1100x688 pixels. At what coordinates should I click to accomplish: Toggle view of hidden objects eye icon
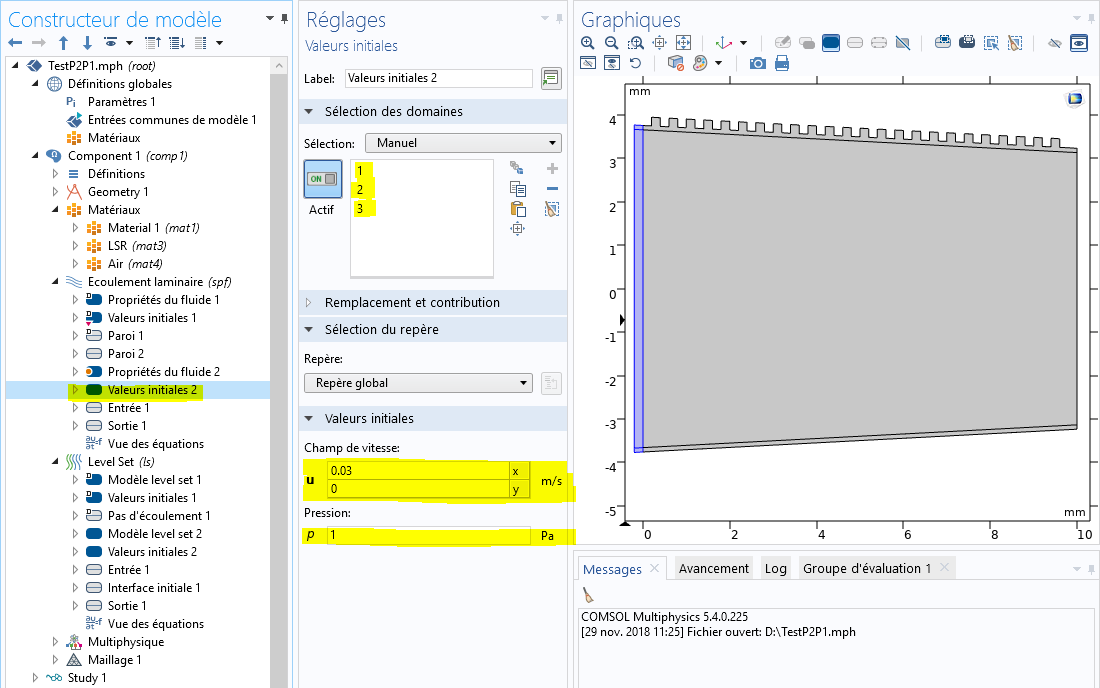coord(1078,43)
